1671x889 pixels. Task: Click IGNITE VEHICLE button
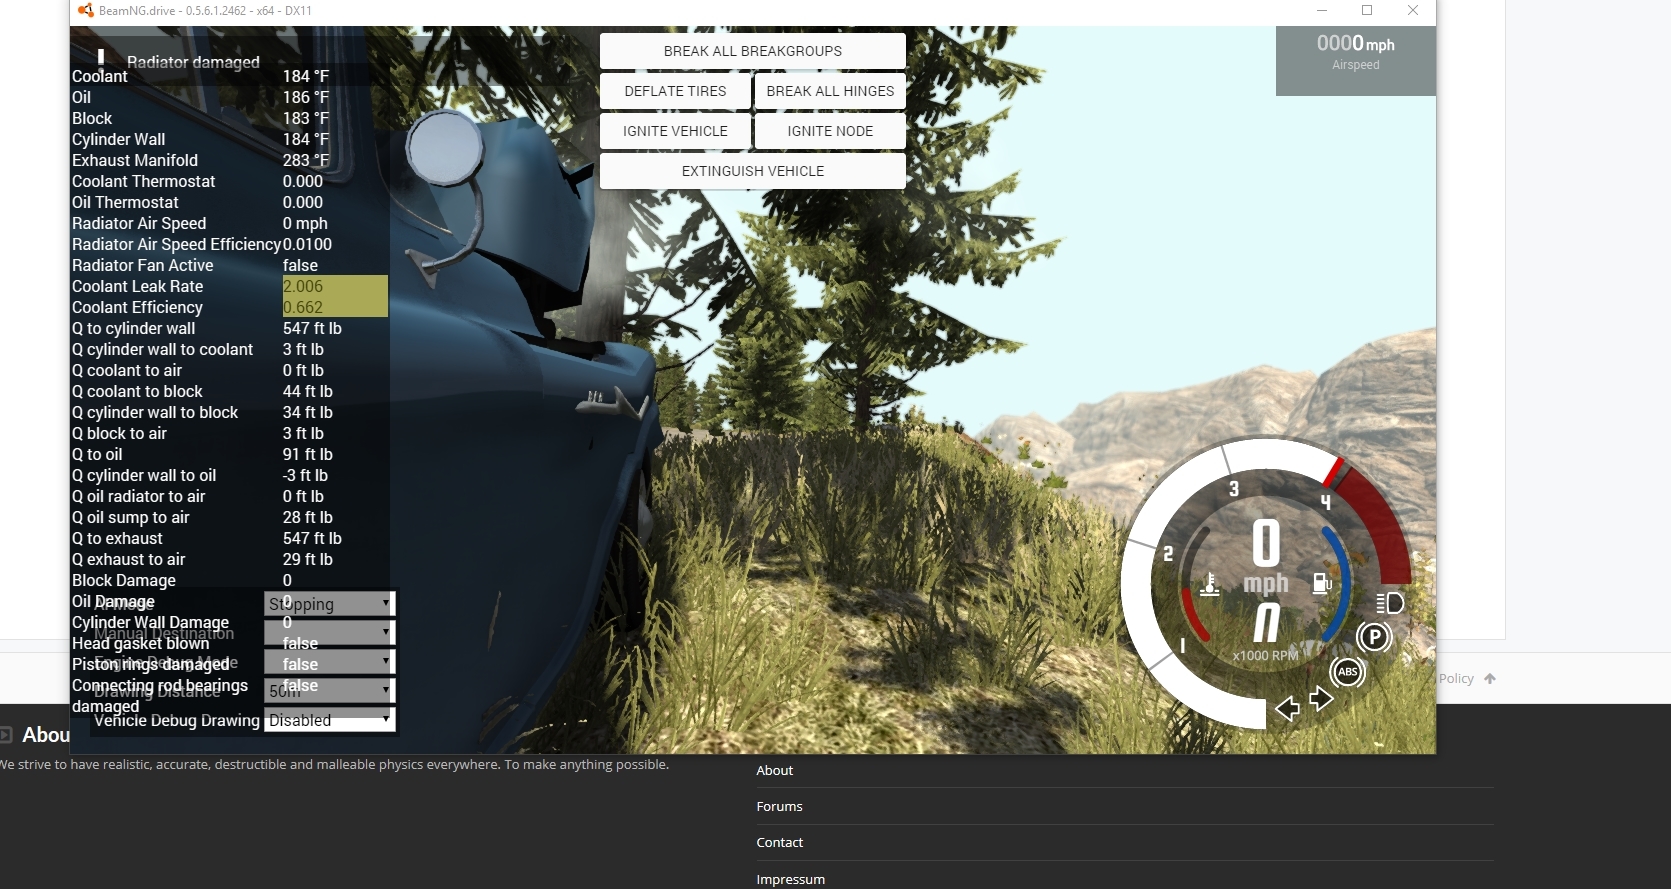pos(675,131)
